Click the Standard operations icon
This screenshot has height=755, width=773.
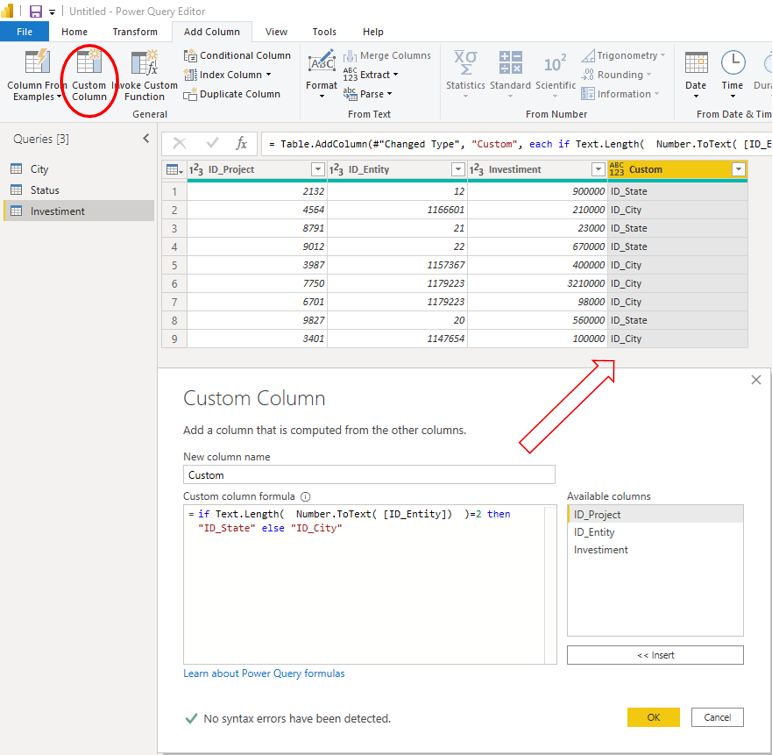(510, 63)
